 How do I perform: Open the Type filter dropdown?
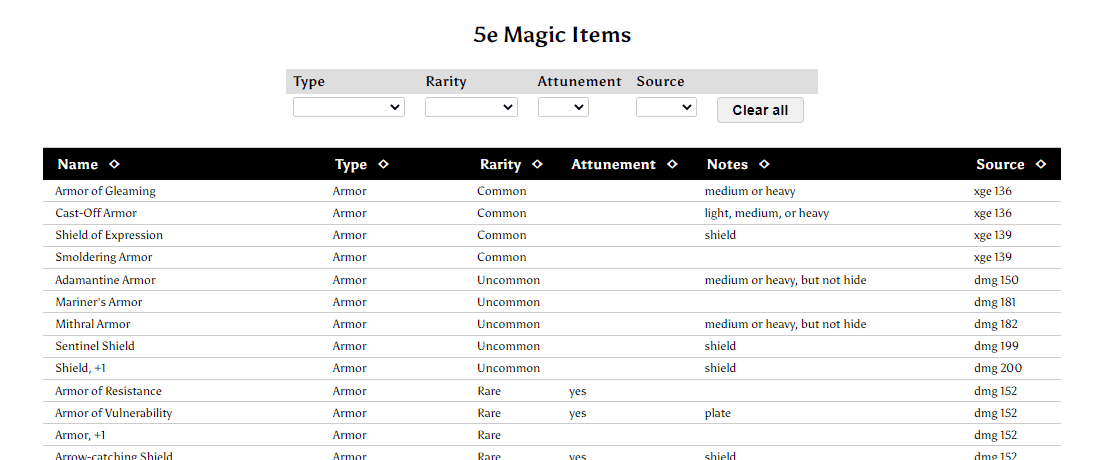pyautogui.click(x=349, y=107)
